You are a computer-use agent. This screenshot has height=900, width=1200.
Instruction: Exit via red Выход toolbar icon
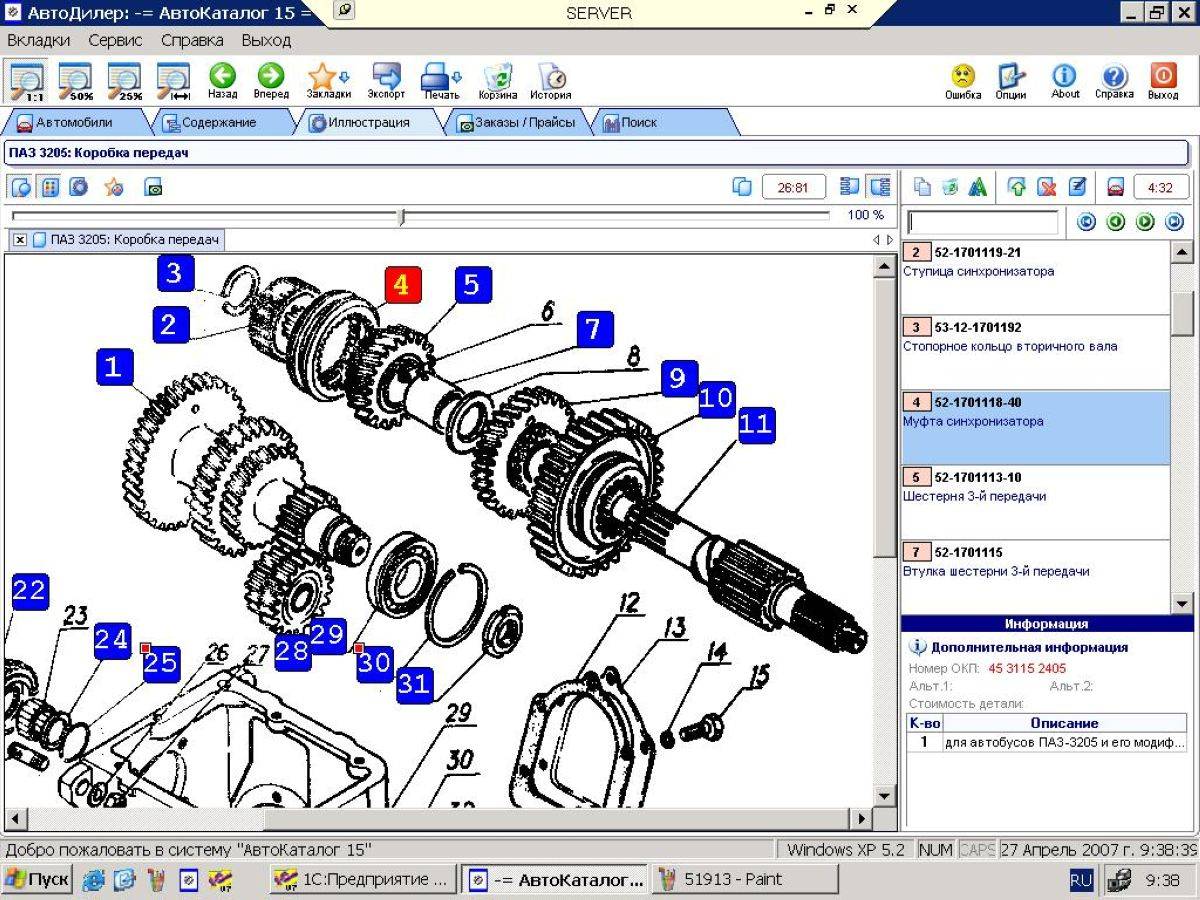click(1163, 81)
